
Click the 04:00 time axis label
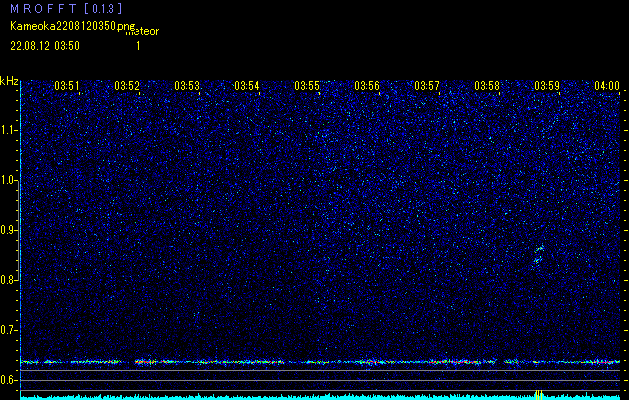tap(607, 85)
